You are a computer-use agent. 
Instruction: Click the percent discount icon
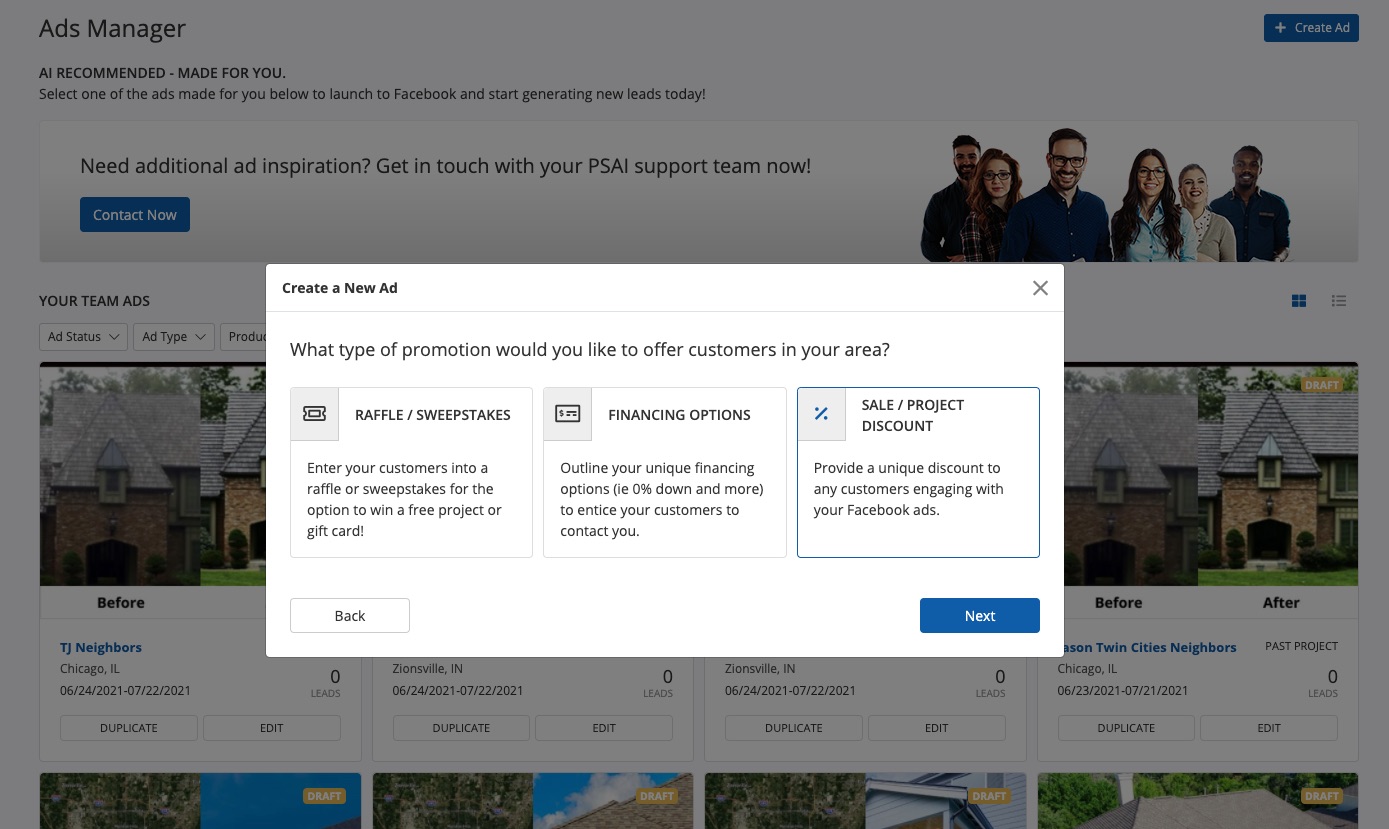tap(821, 414)
